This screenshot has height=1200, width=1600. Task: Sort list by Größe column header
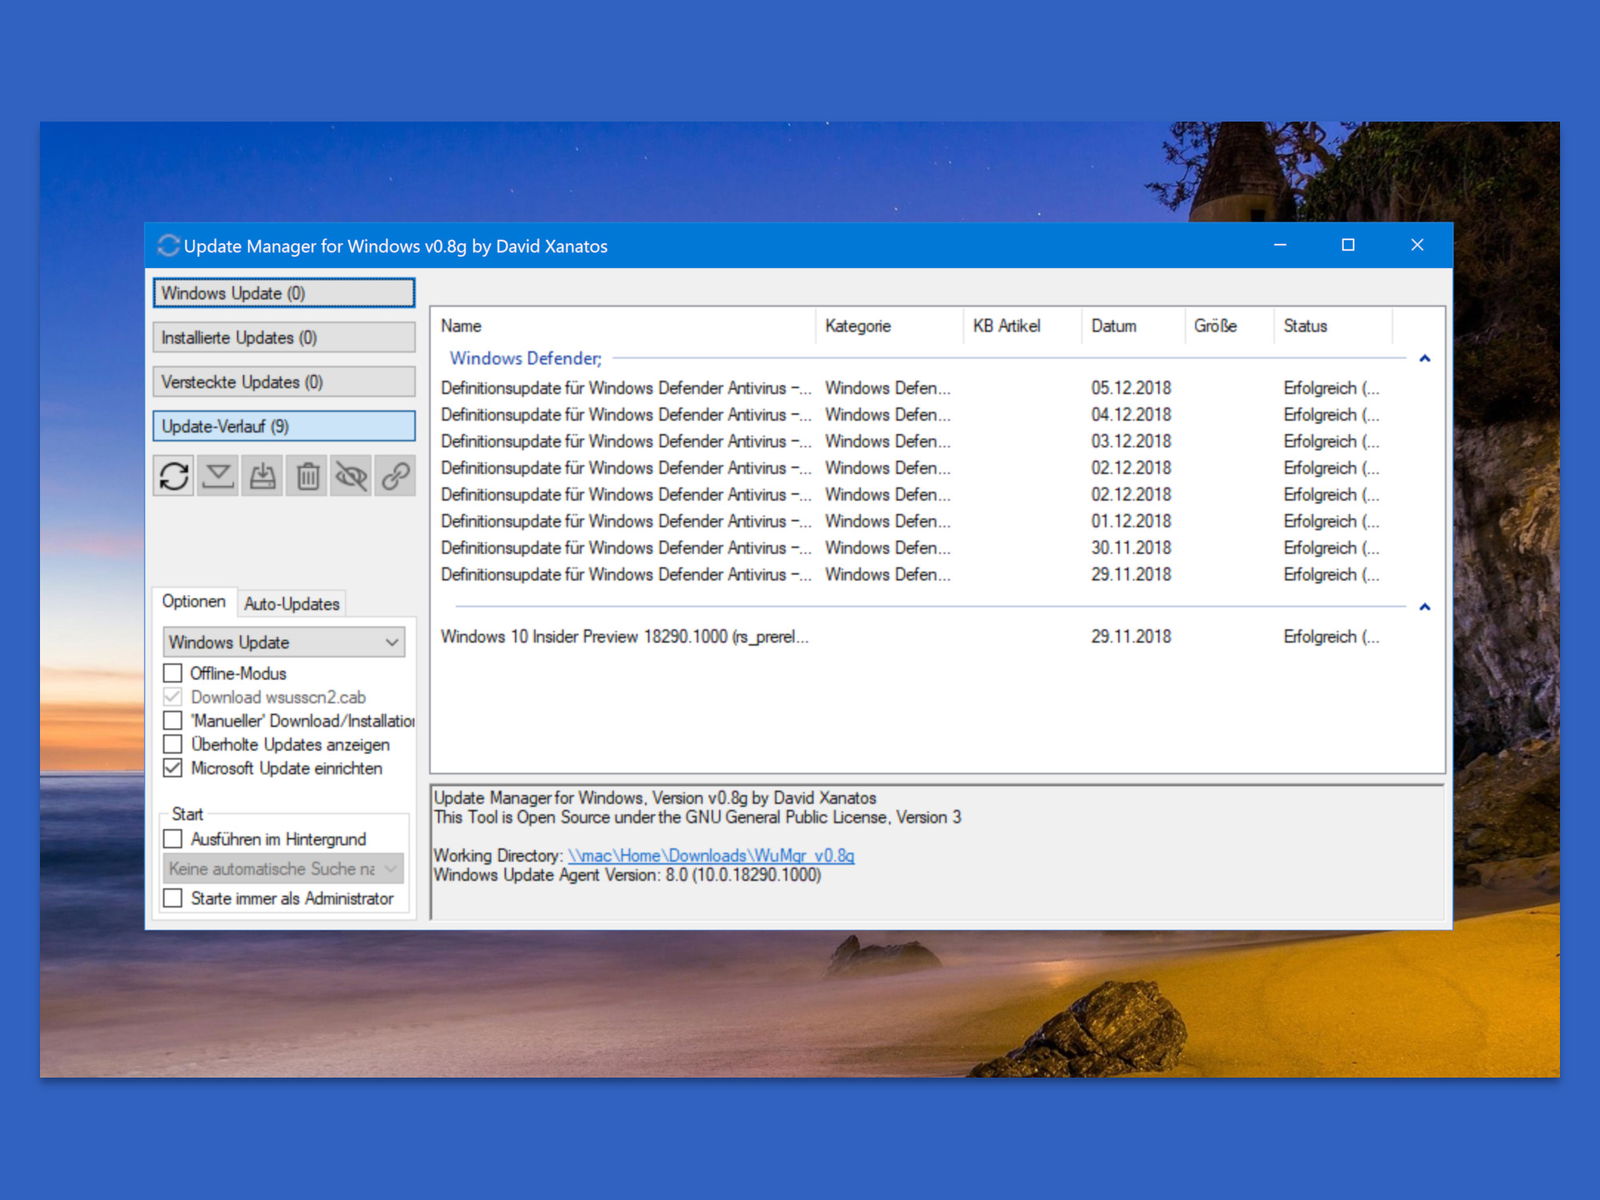(x=1229, y=326)
